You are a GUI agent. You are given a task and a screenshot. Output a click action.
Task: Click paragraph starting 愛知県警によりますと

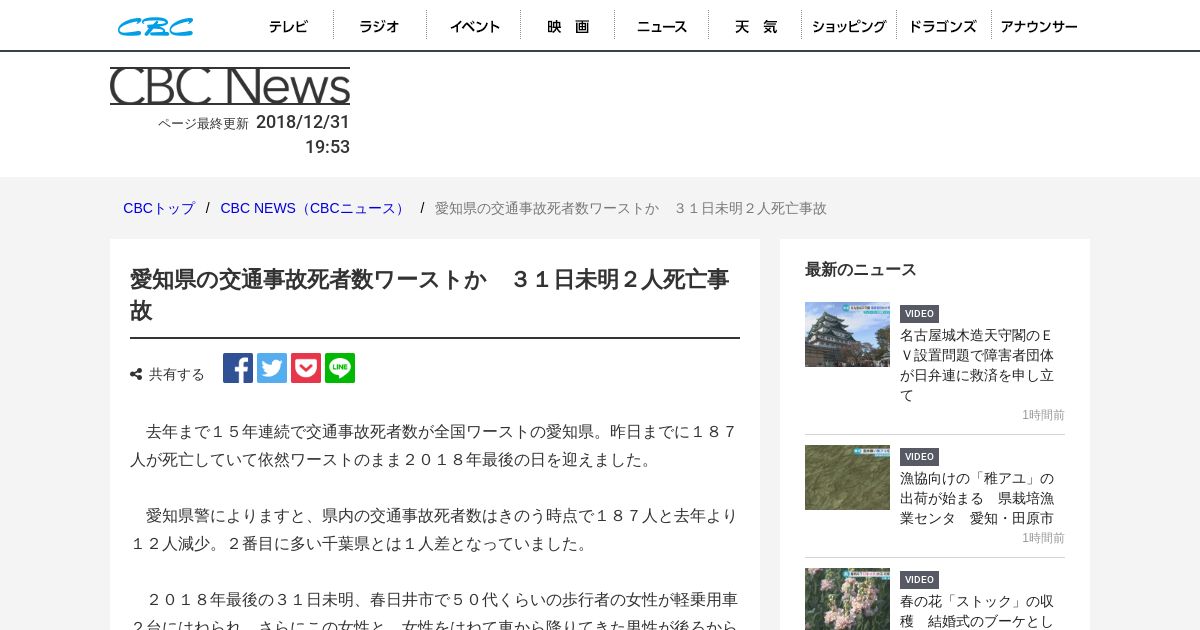coord(435,530)
